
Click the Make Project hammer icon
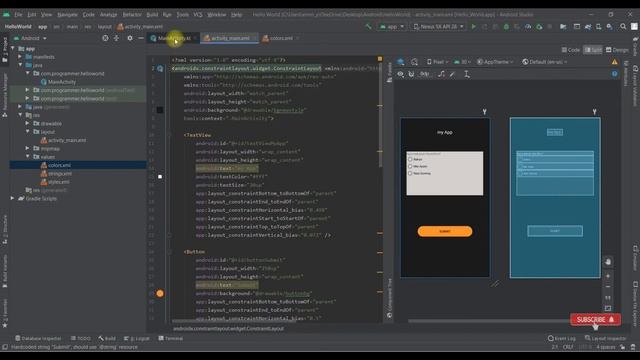click(369, 27)
